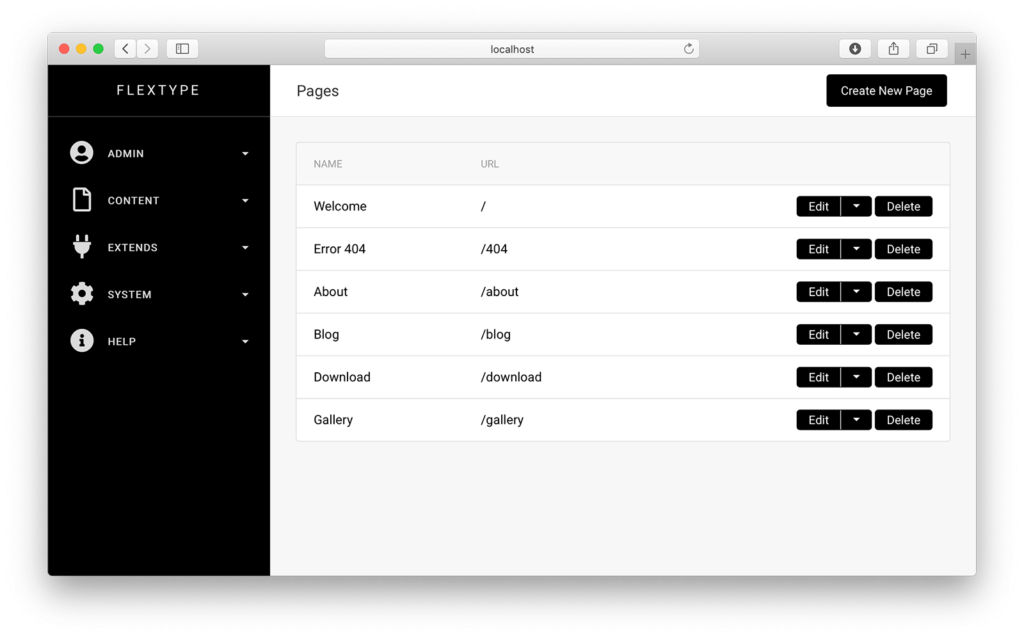Select EXTENDS in the sidebar
Image resolution: width=1024 pixels, height=639 pixels.
[133, 248]
